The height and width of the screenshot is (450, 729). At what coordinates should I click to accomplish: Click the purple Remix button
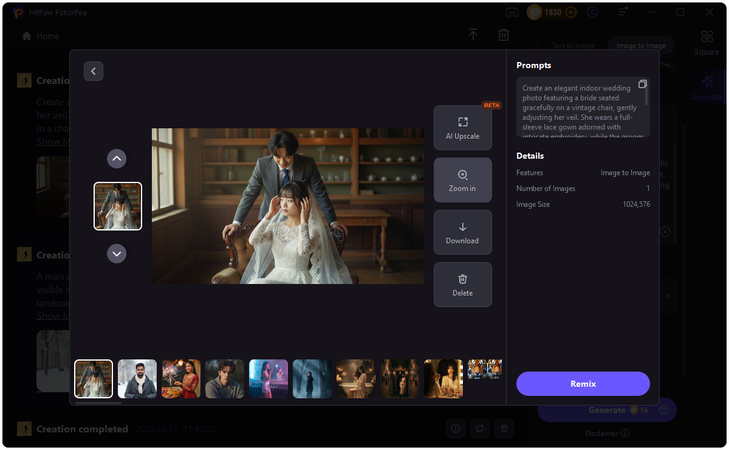tap(583, 384)
